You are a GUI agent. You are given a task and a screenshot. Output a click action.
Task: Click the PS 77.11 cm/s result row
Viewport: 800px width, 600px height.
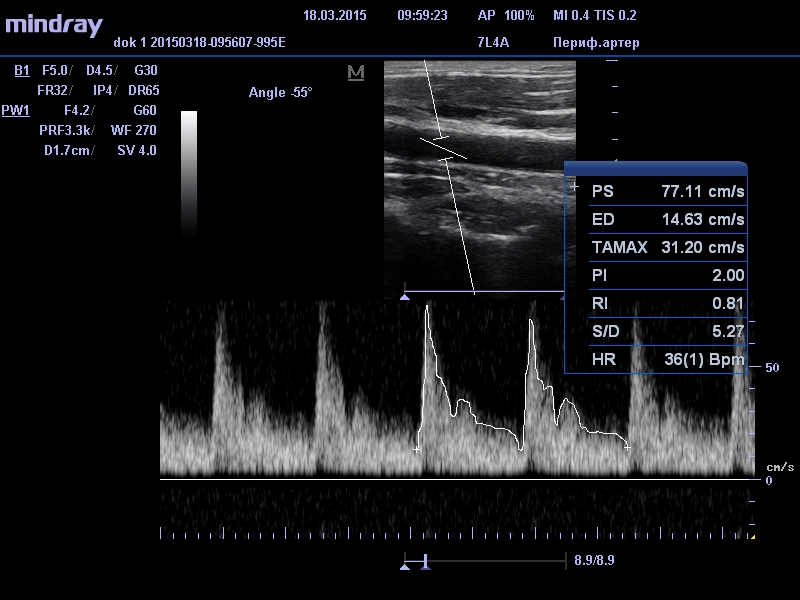click(x=667, y=191)
